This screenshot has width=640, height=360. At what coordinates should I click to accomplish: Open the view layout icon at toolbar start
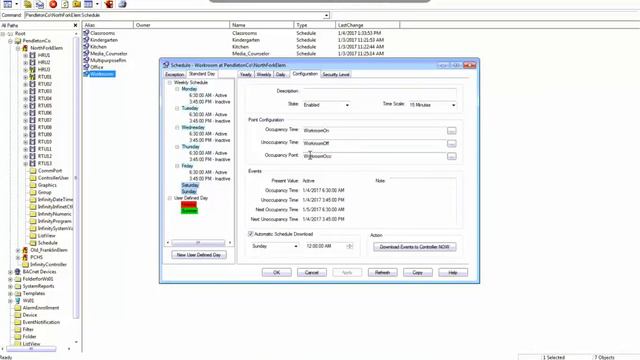8,4
